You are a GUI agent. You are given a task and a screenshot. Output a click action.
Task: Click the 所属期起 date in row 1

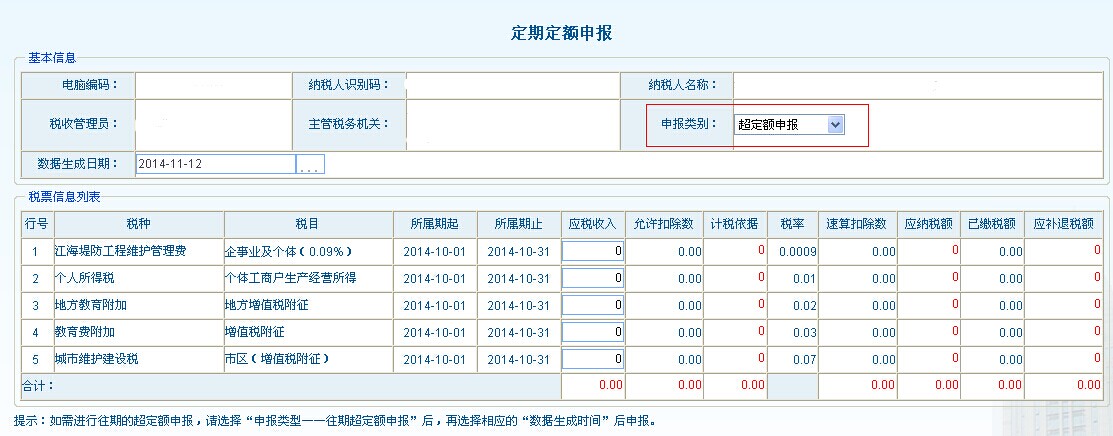pyautogui.click(x=435, y=251)
